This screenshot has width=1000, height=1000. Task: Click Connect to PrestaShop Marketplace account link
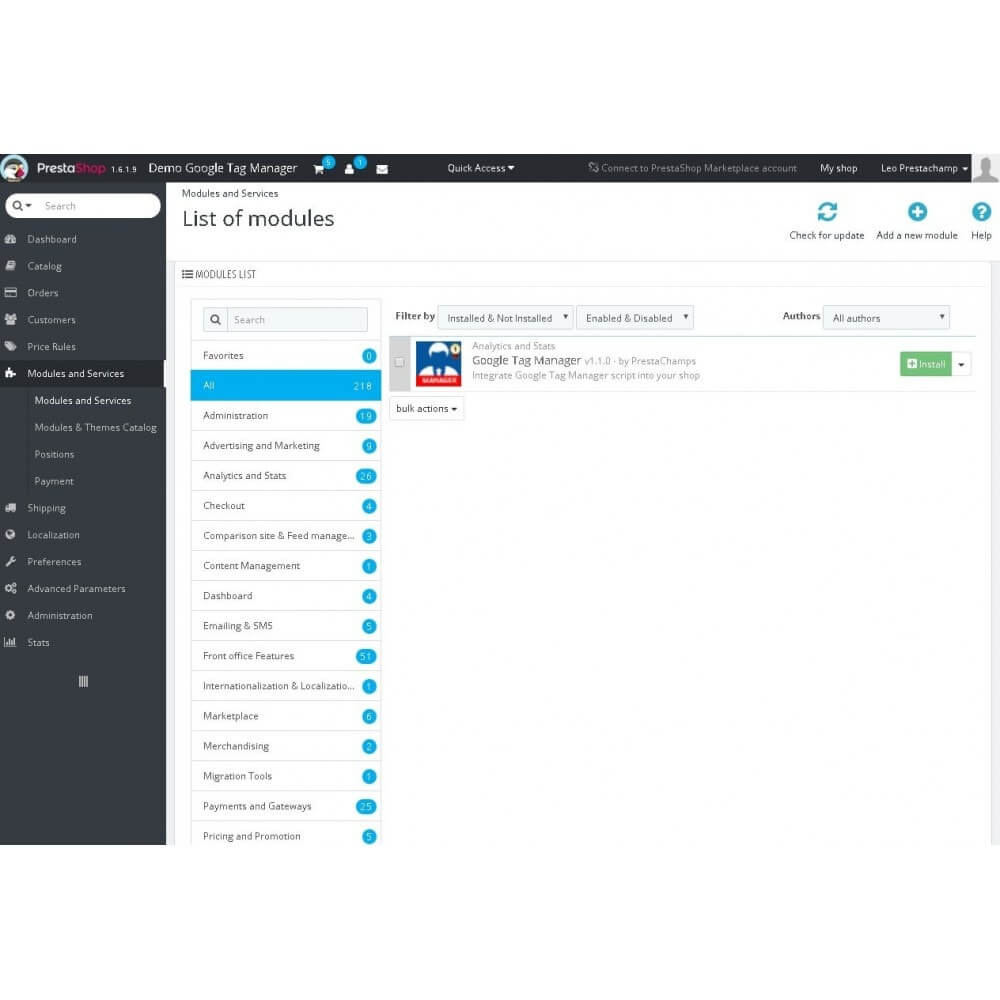[693, 168]
